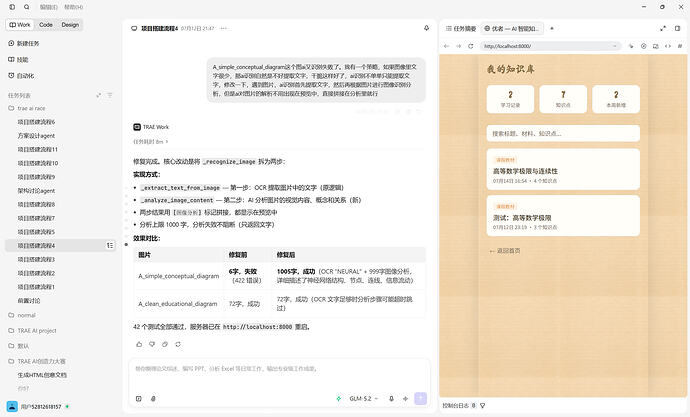This screenshot has width=690, height=417.
Task: Expand the TRAE AI创造力大赛 folder
Action: (37, 361)
